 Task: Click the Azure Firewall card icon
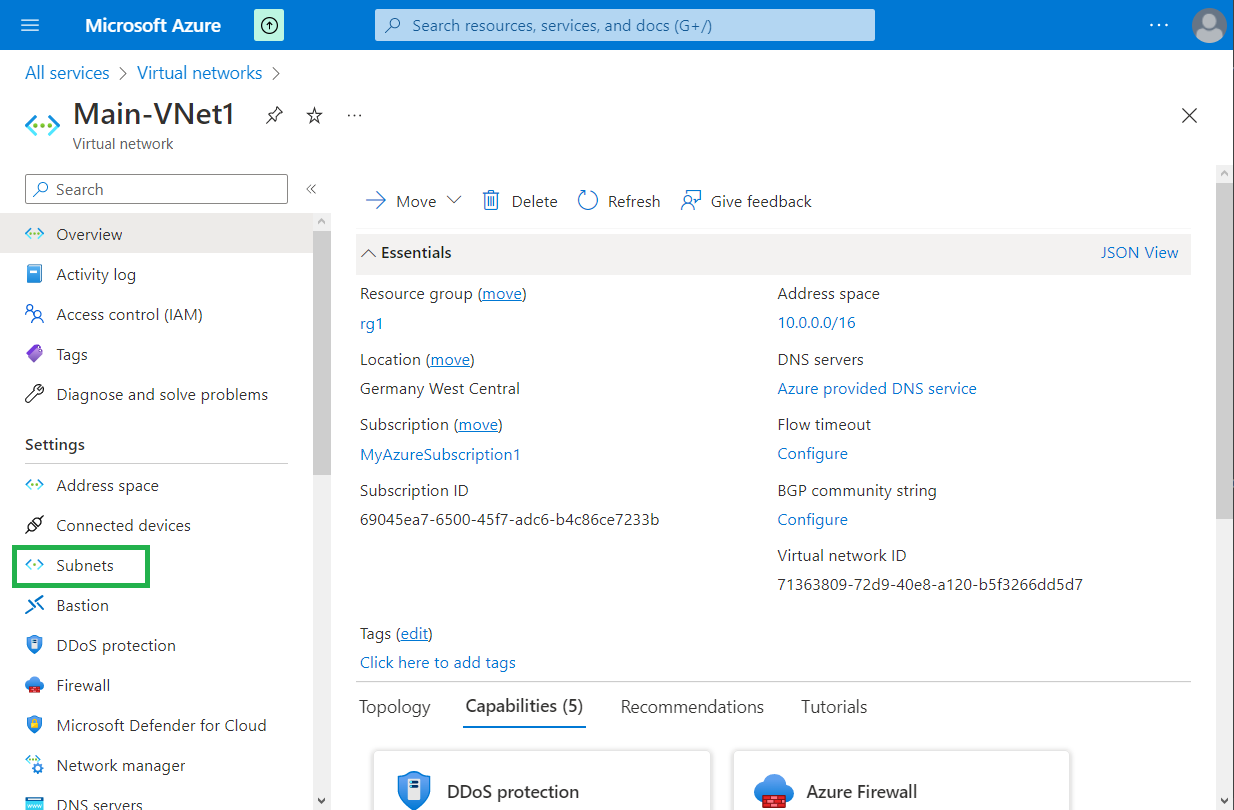(x=774, y=791)
